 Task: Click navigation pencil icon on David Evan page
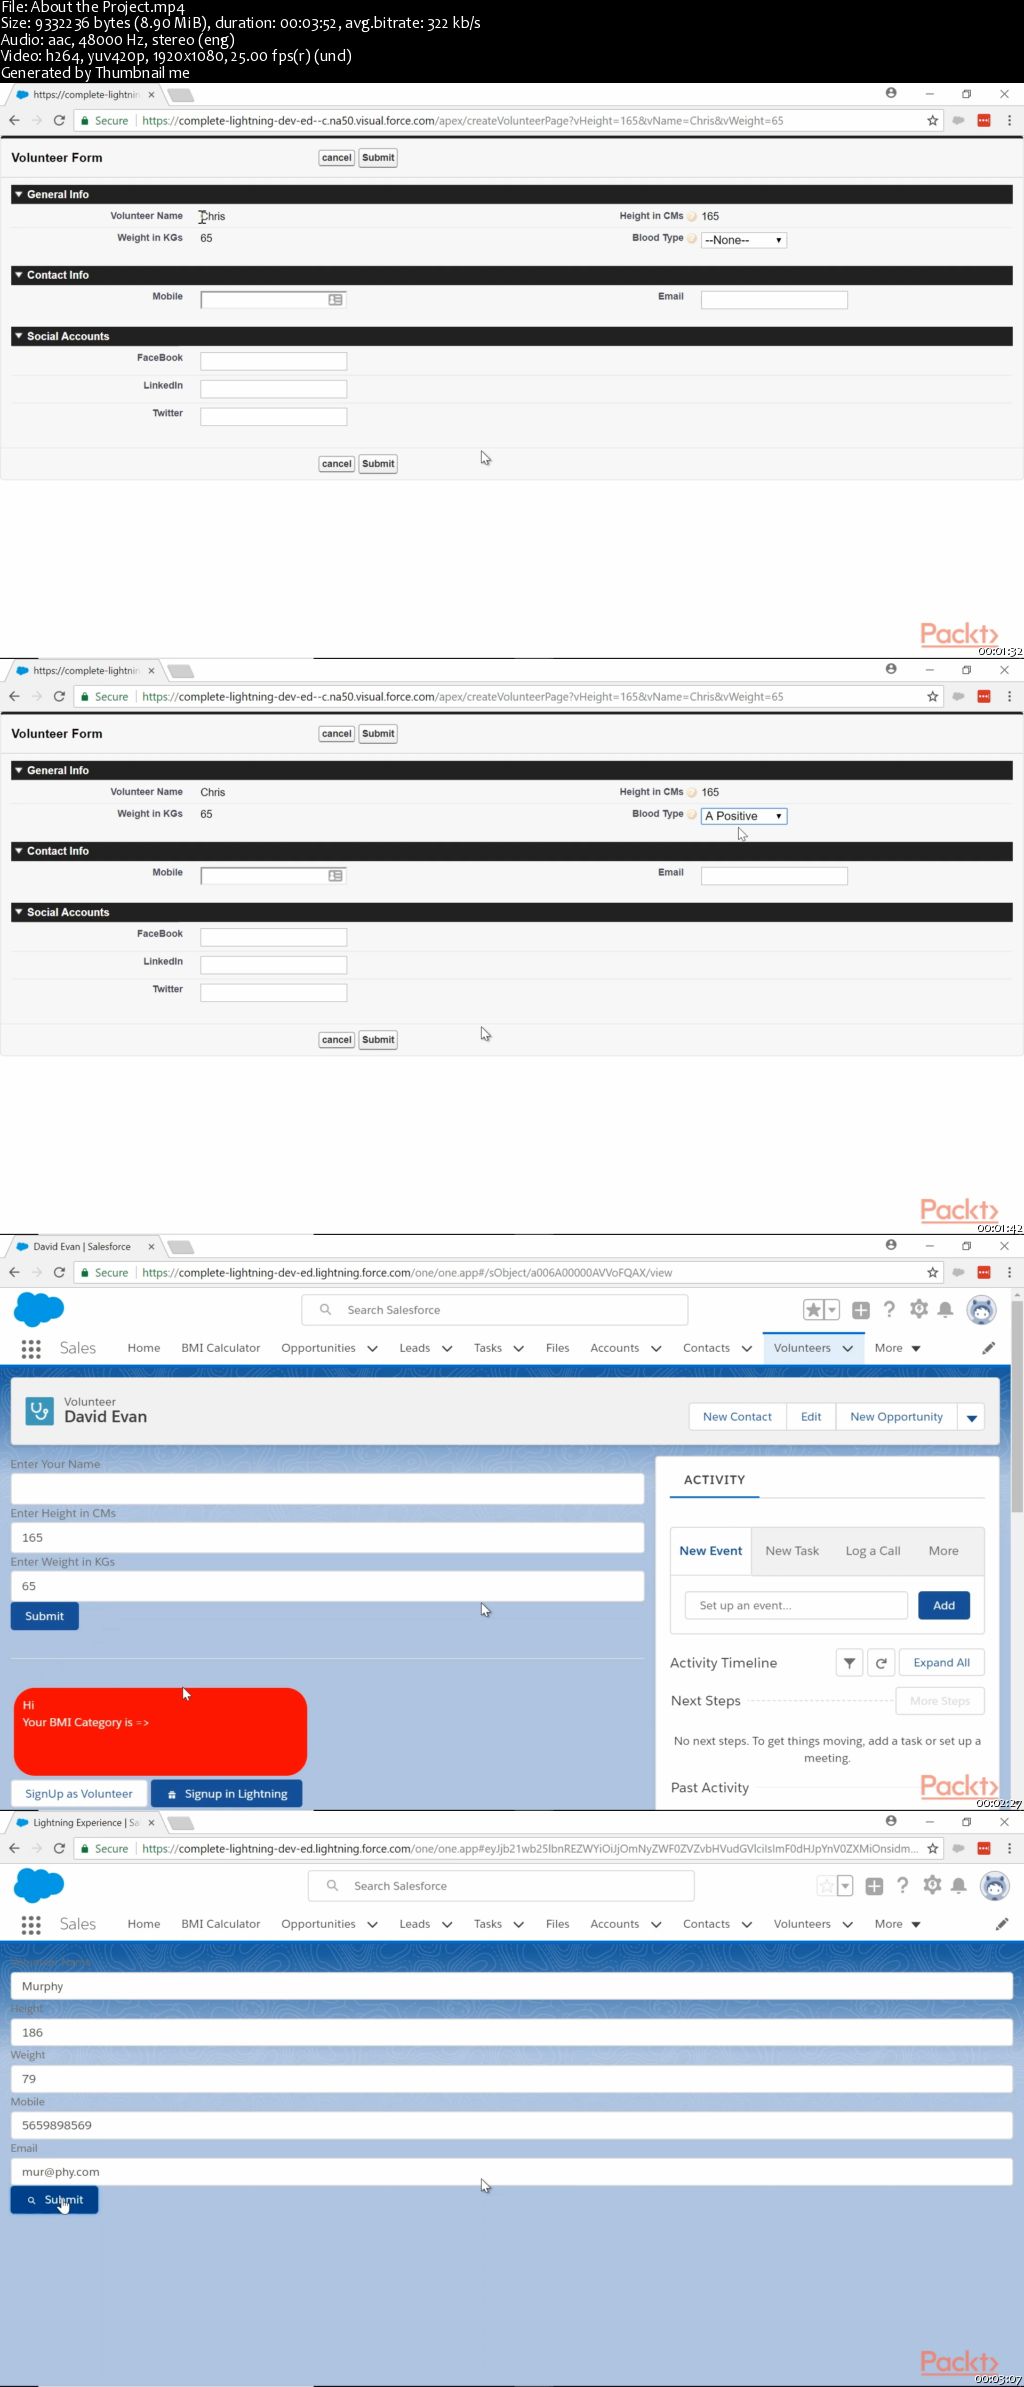point(988,1348)
